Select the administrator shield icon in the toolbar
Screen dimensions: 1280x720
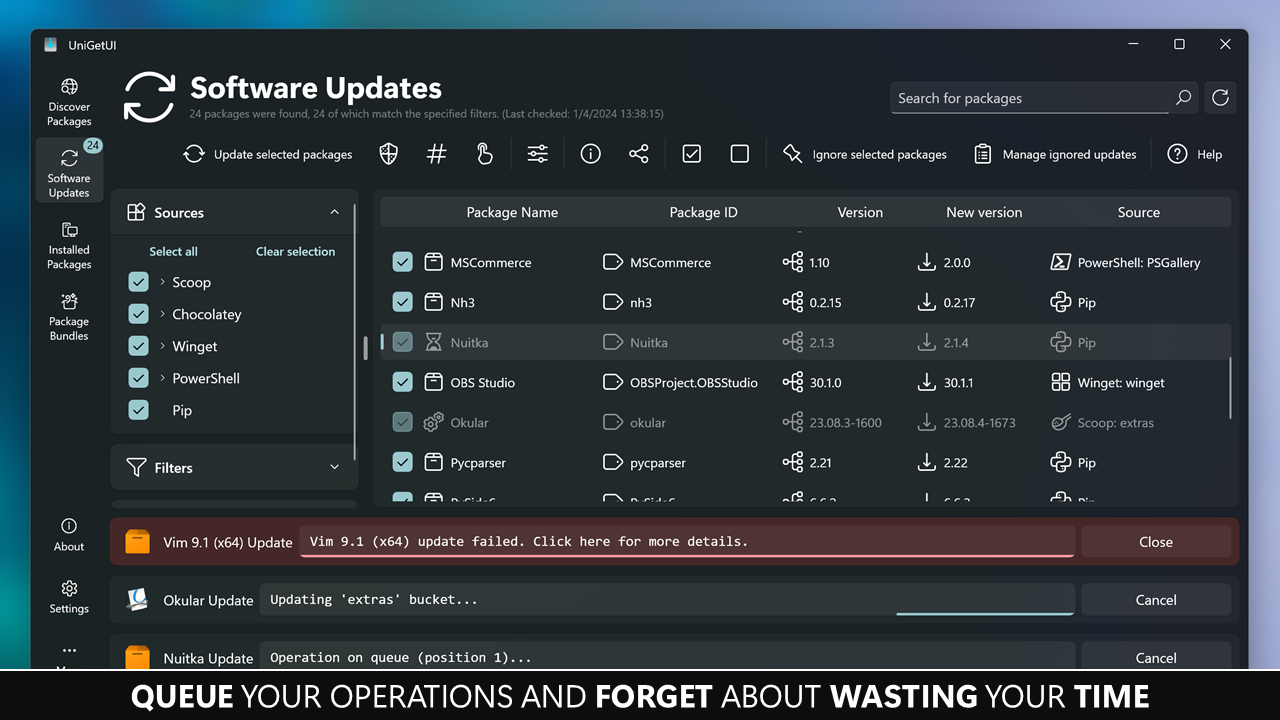[x=388, y=154]
